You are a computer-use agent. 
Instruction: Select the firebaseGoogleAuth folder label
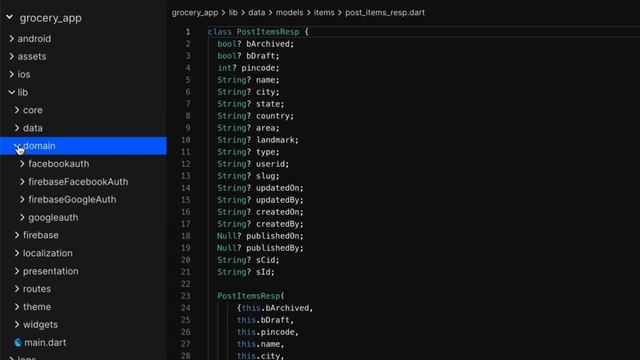click(72, 200)
